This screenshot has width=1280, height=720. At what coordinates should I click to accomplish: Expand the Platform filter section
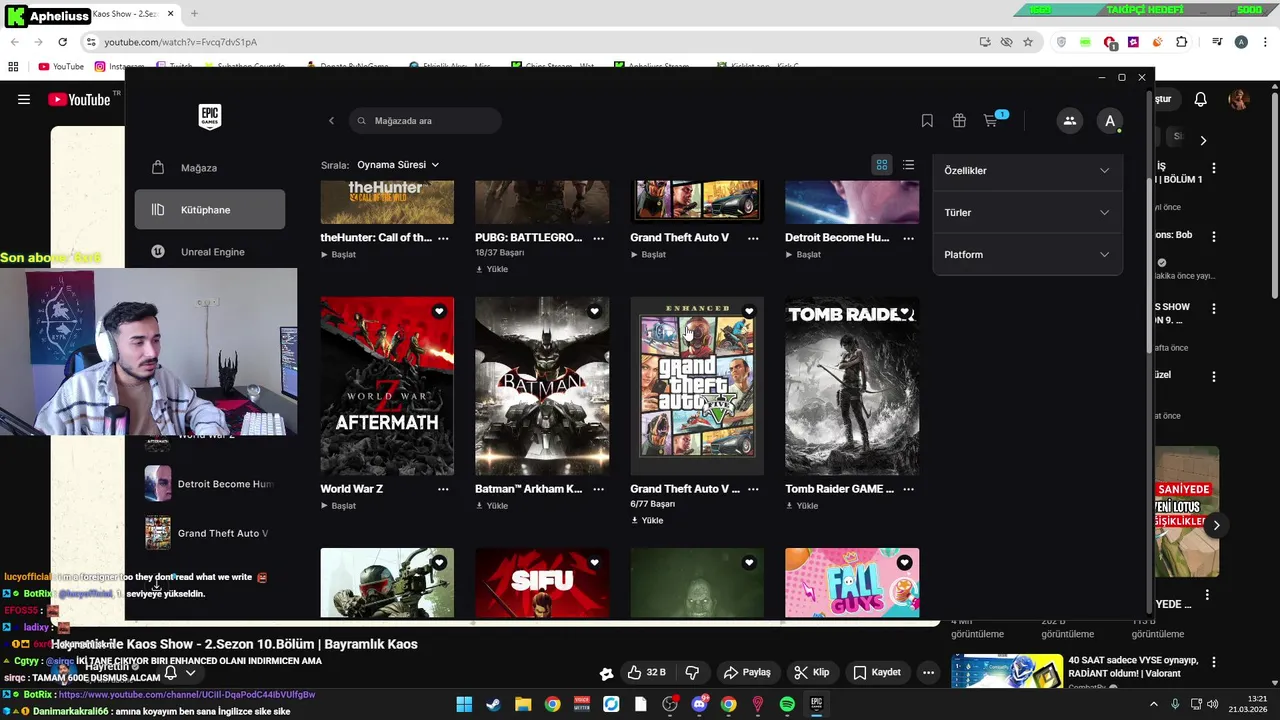click(x=1027, y=255)
